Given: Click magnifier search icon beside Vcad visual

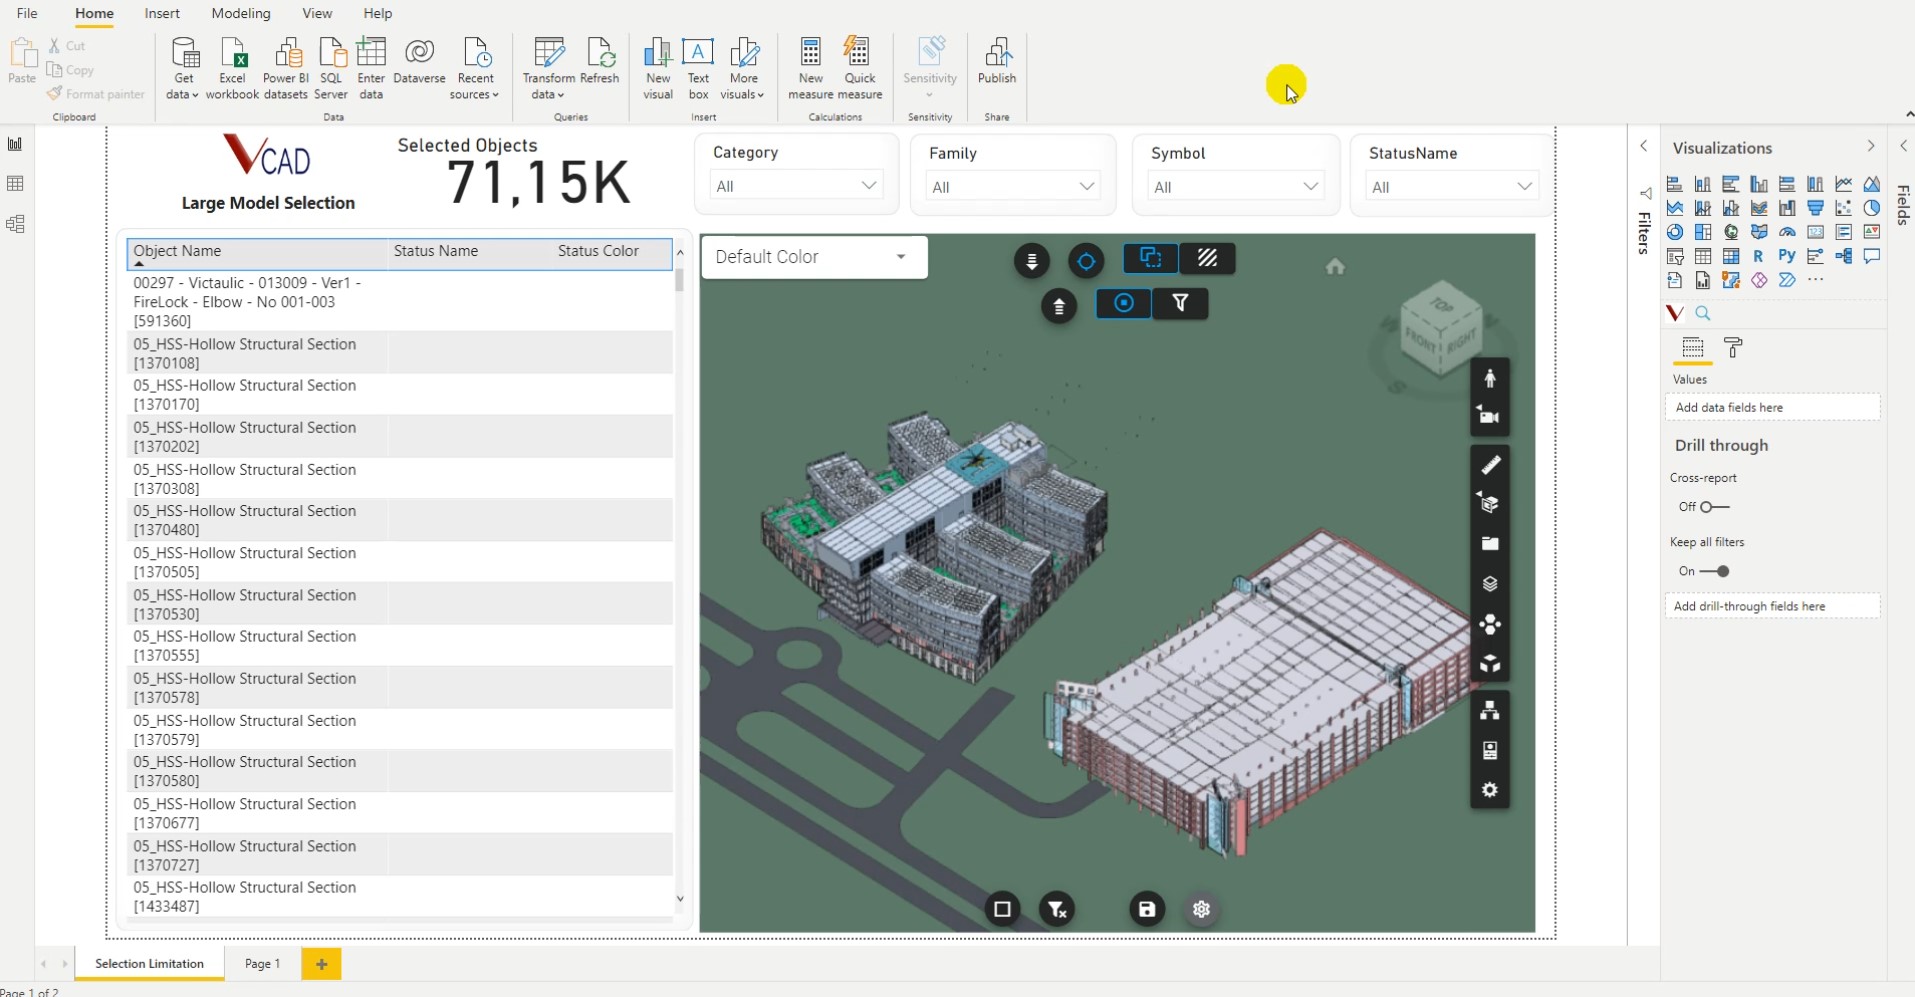Looking at the screenshot, I should tap(1703, 313).
